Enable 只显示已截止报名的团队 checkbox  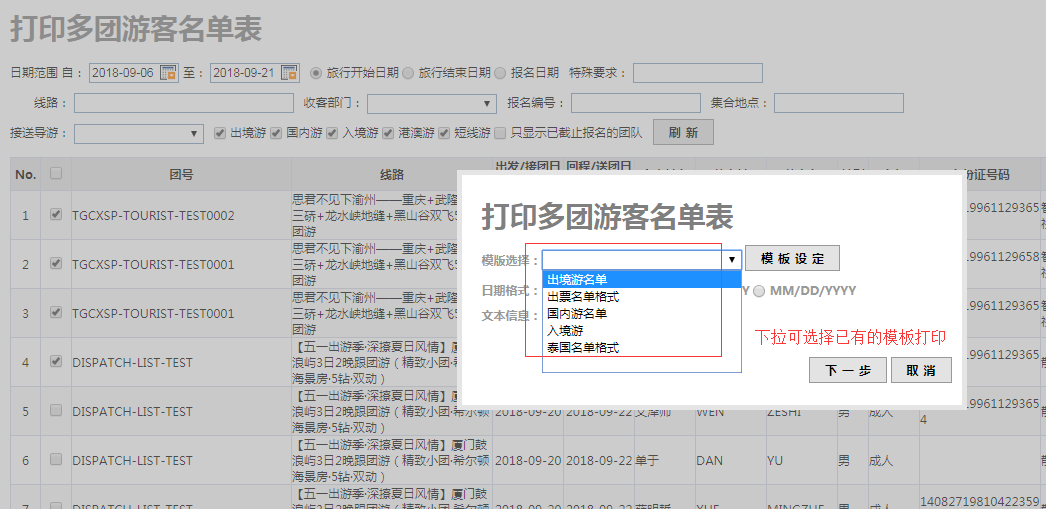pyautogui.click(x=501, y=132)
